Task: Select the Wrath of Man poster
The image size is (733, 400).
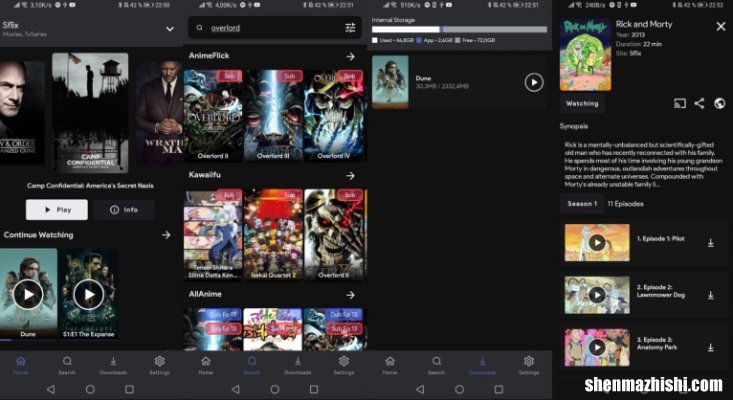Action: pyautogui.click(x=159, y=113)
